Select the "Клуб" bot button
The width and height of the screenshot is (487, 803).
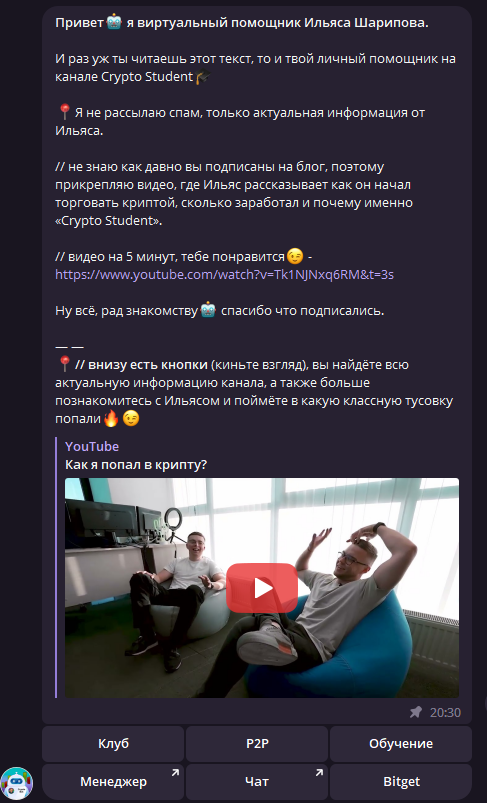[113, 744]
